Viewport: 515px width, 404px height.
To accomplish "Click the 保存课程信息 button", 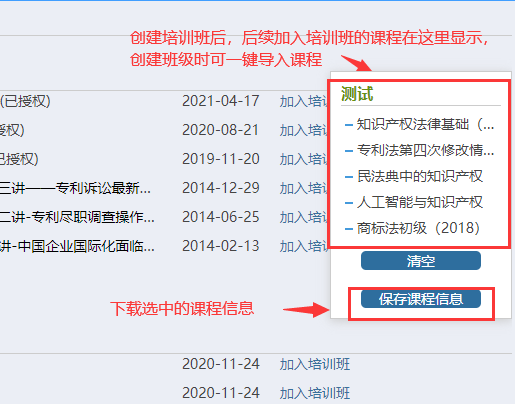I will 421,299.
